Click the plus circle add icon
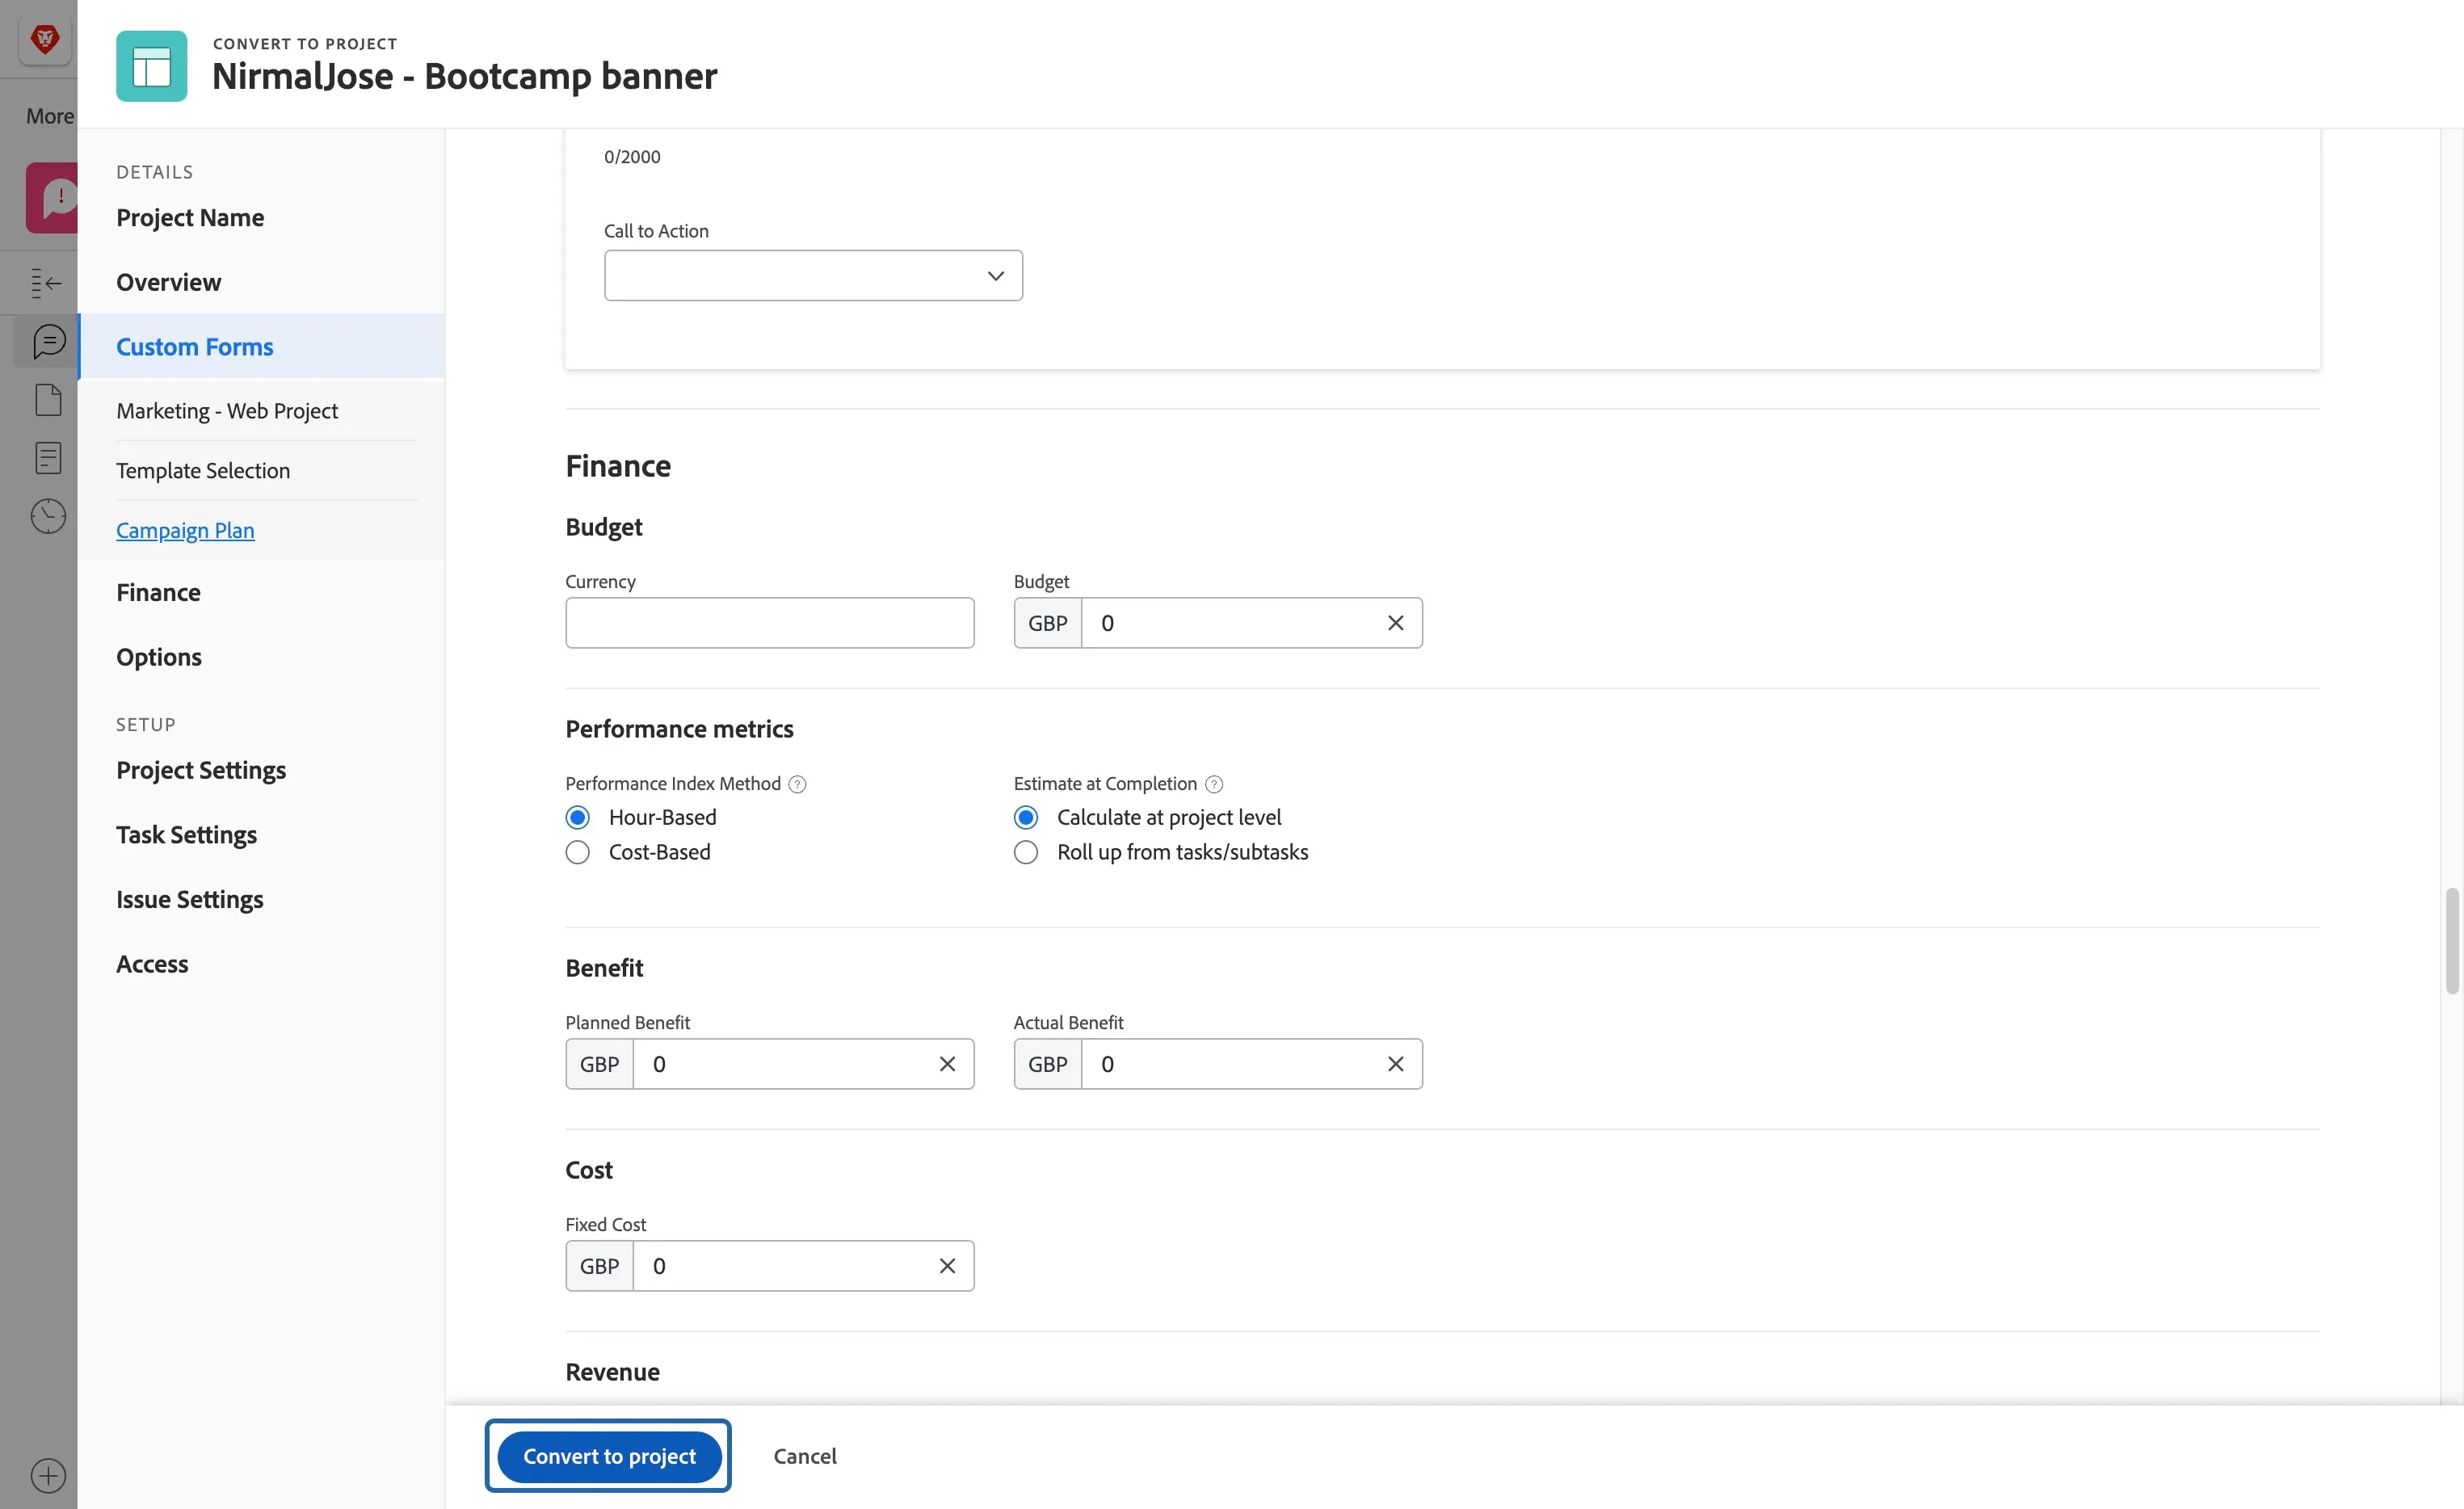The height and width of the screenshot is (1509, 2464). [x=48, y=1475]
